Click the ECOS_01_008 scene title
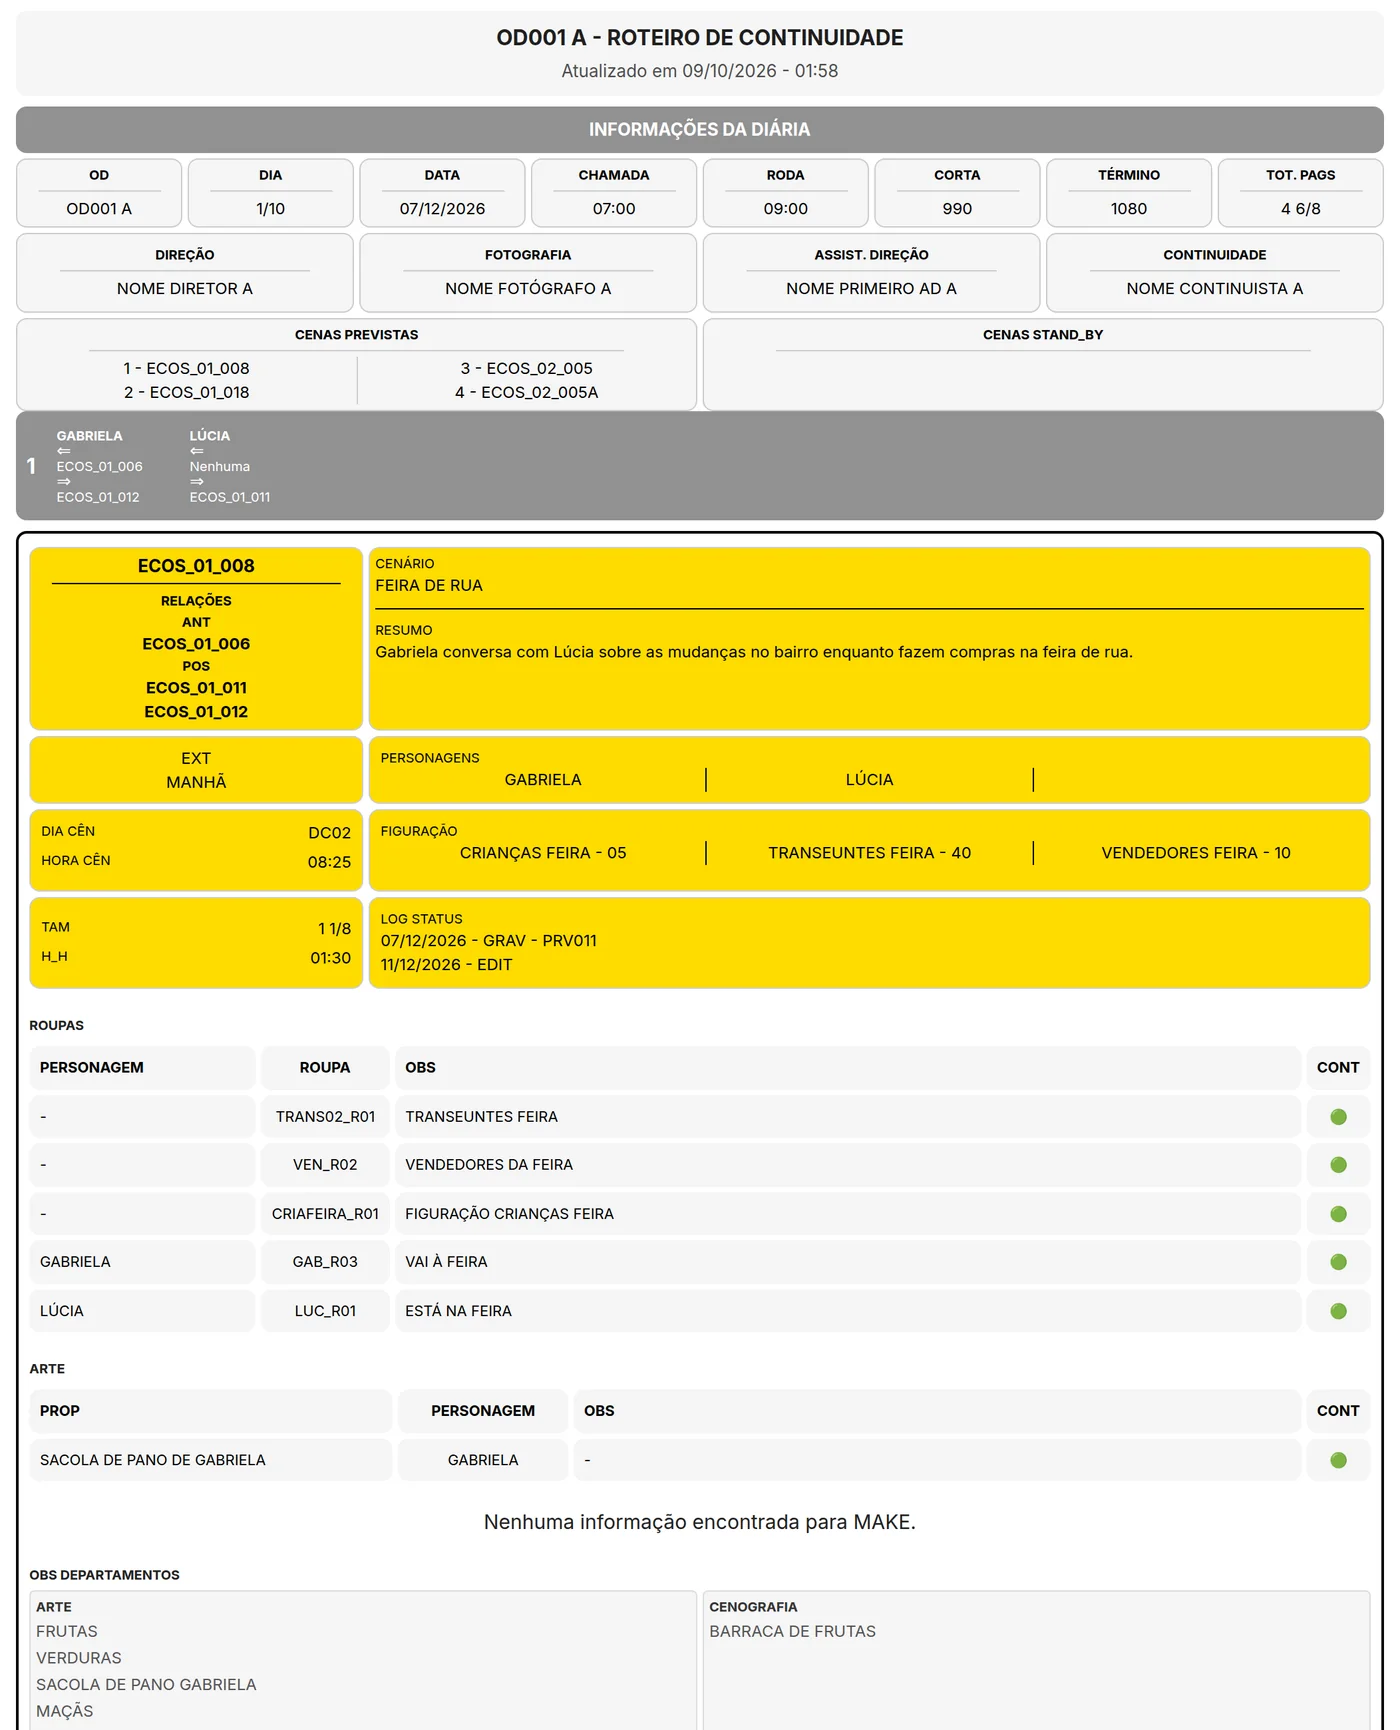Image resolution: width=1400 pixels, height=1730 pixels. point(196,566)
